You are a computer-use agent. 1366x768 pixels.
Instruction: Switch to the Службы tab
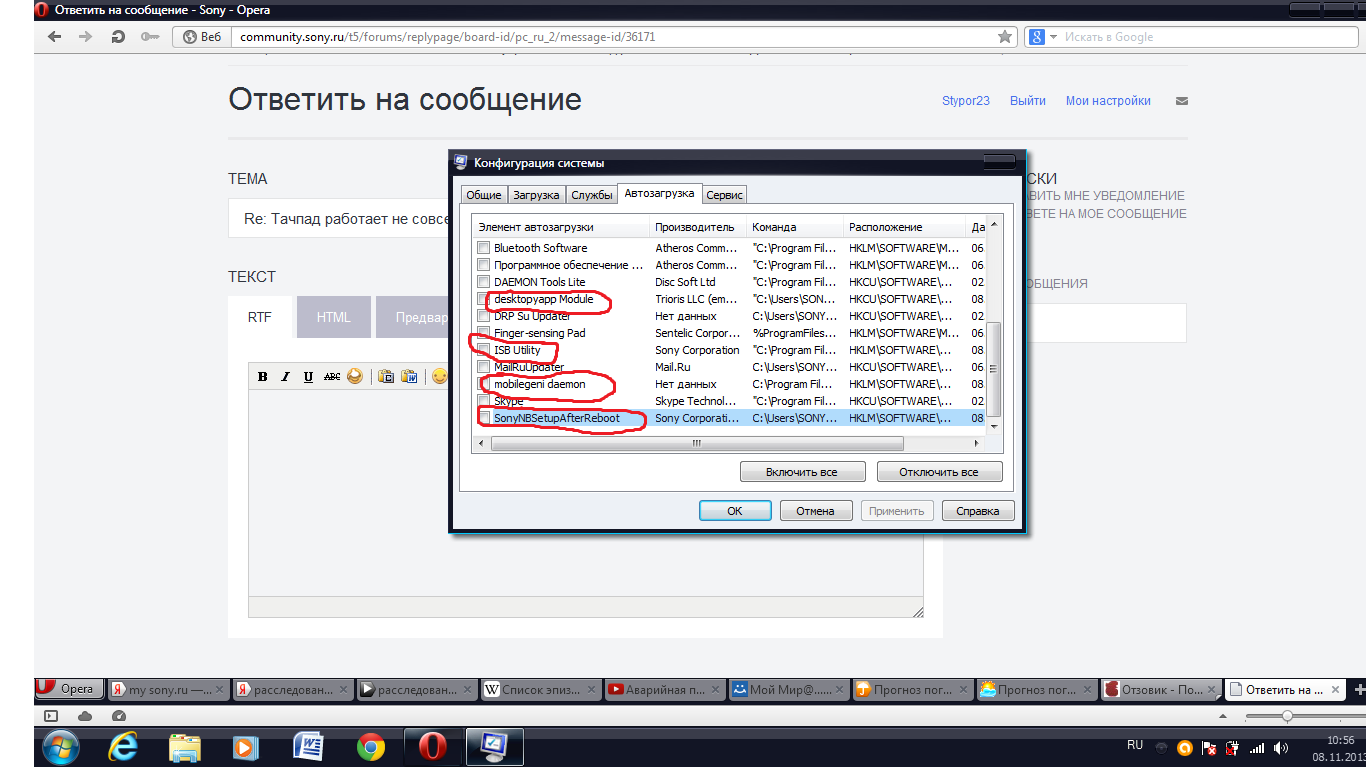592,195
